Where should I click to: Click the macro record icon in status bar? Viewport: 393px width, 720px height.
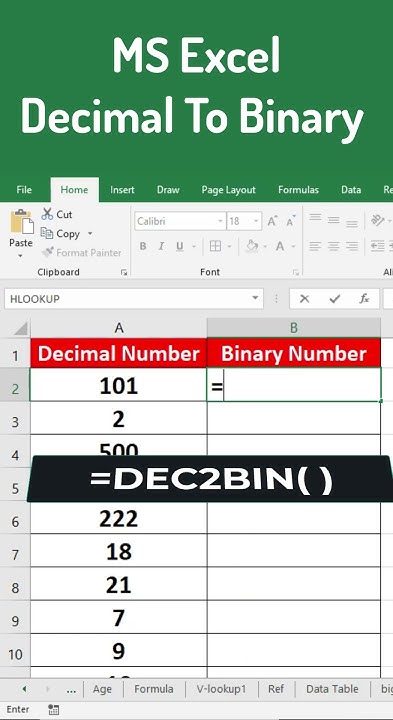click(53, 709)
